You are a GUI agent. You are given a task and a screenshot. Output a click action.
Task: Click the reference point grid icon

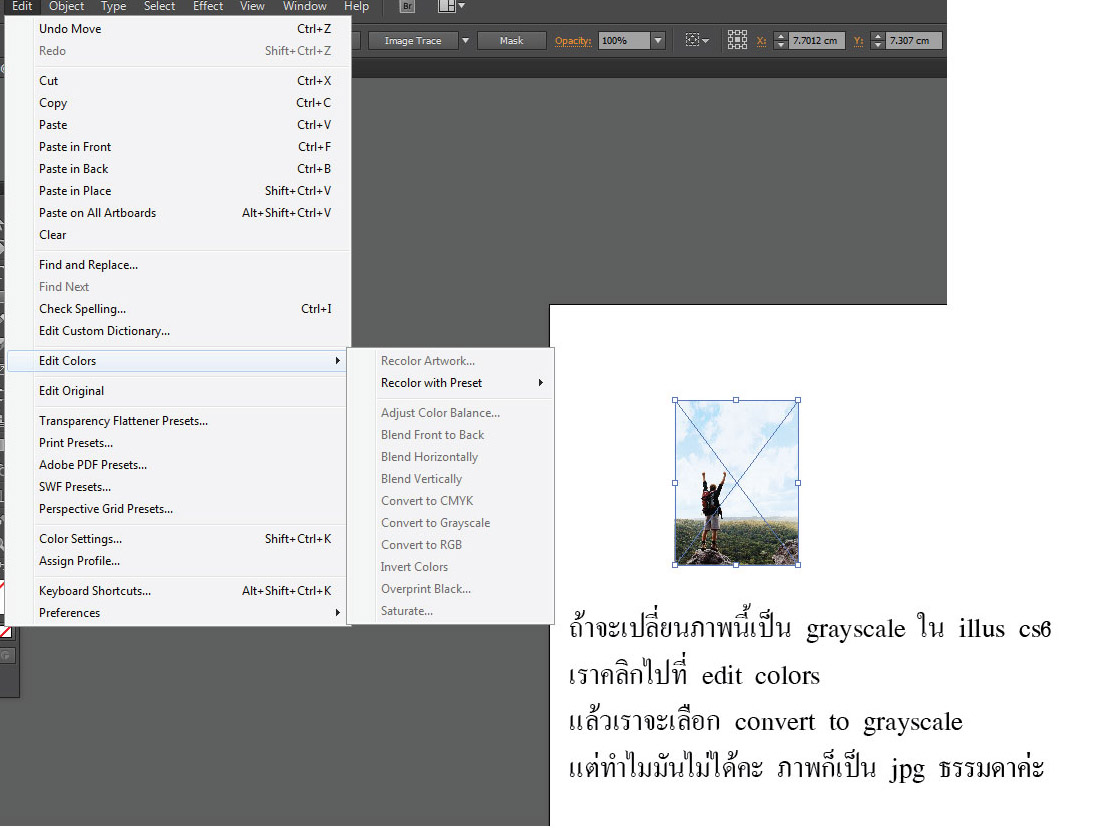tap(737, 40)
